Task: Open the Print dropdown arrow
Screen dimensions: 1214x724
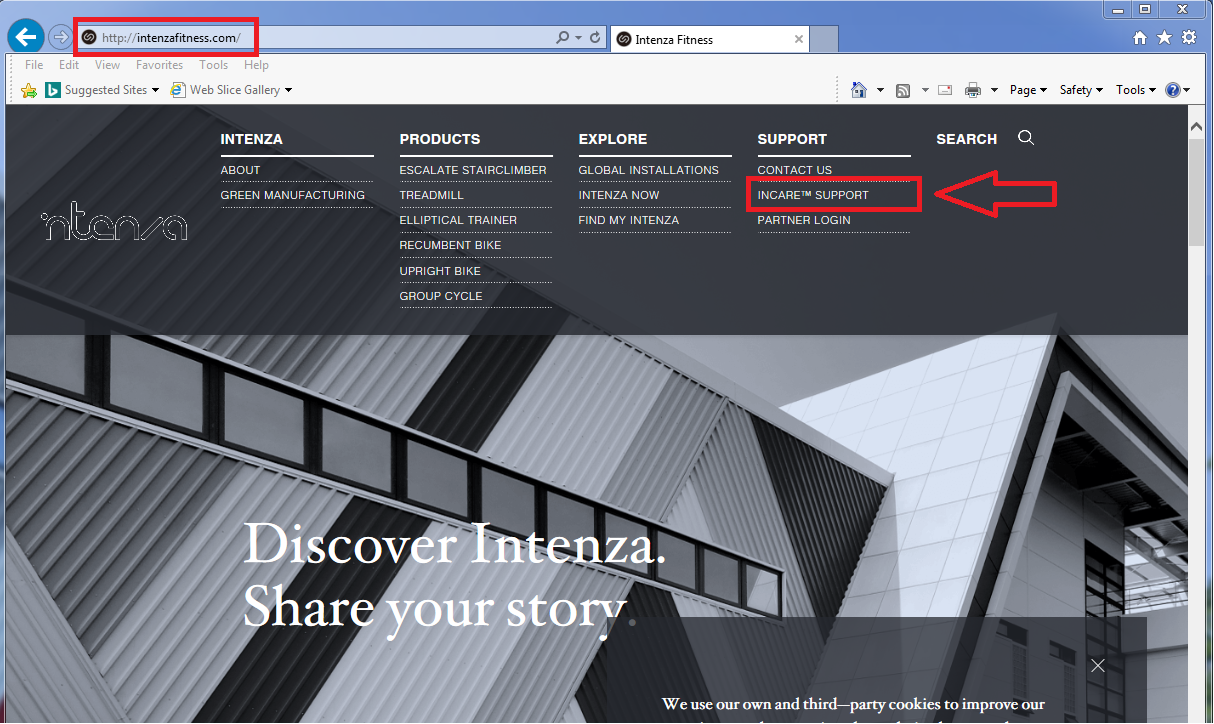Action: click(994, 90)
